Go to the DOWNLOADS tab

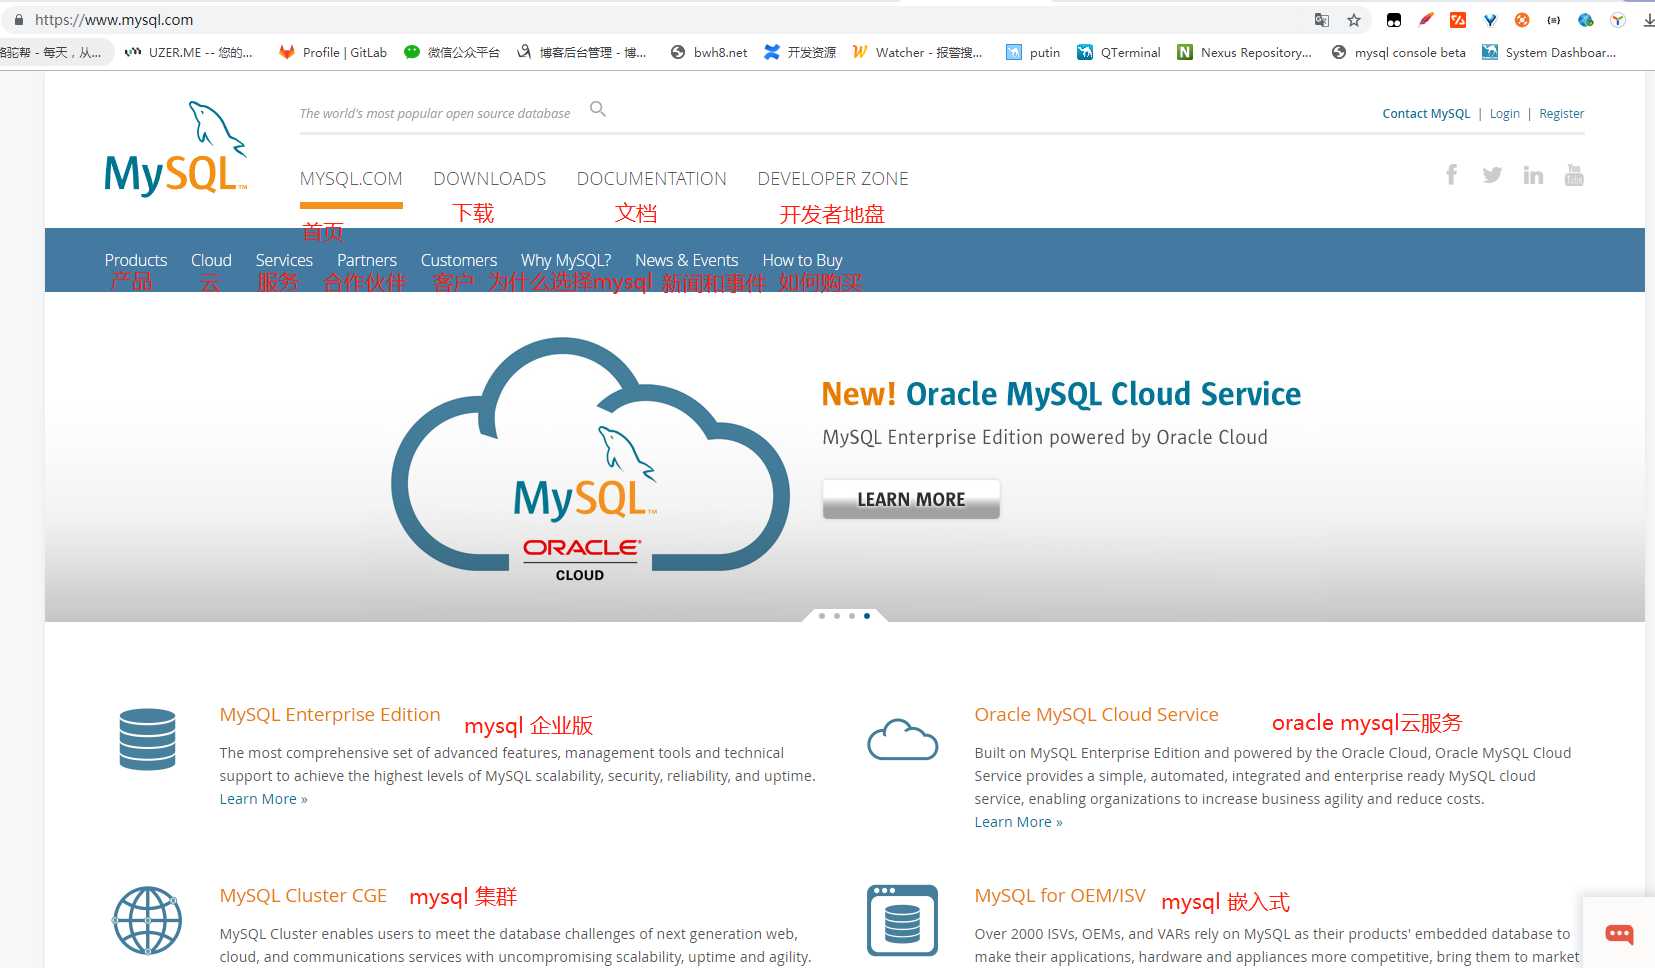[490, 179]
